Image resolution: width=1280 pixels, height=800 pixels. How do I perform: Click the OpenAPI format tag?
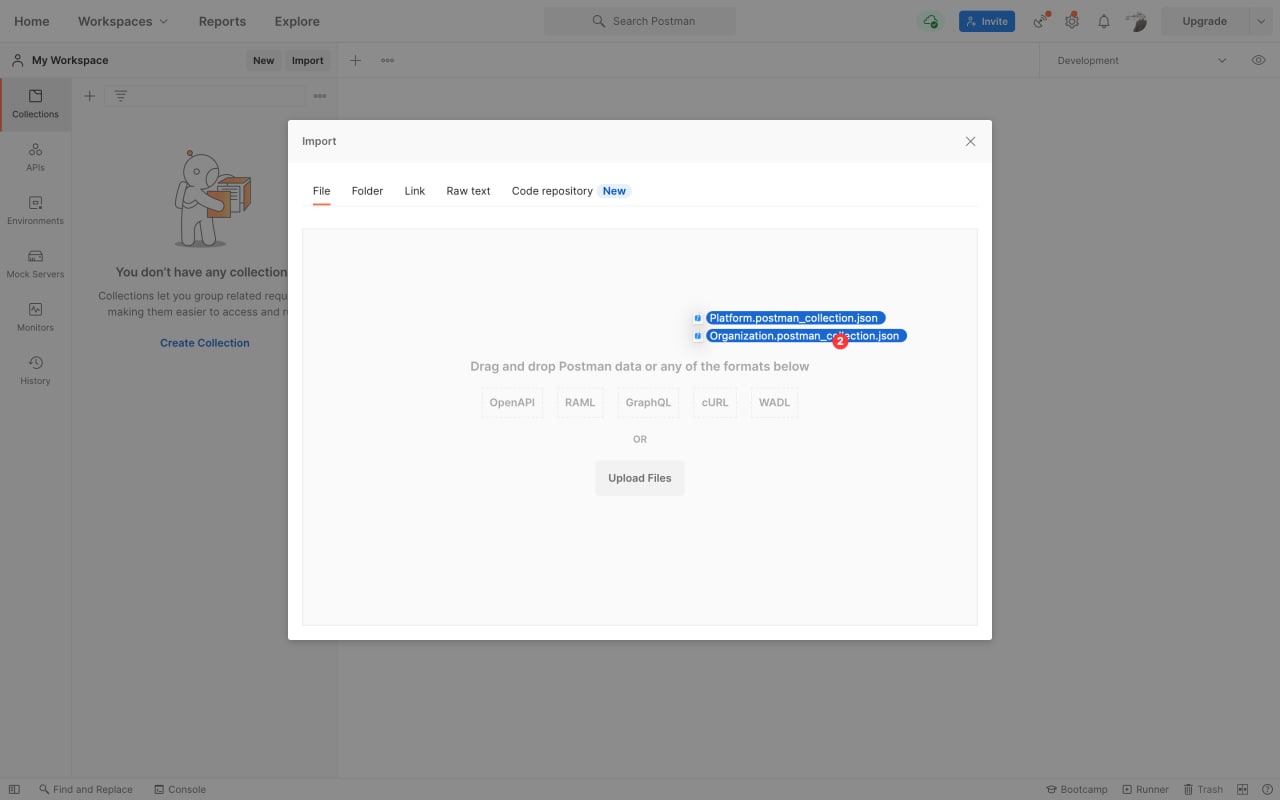point(512,403)
